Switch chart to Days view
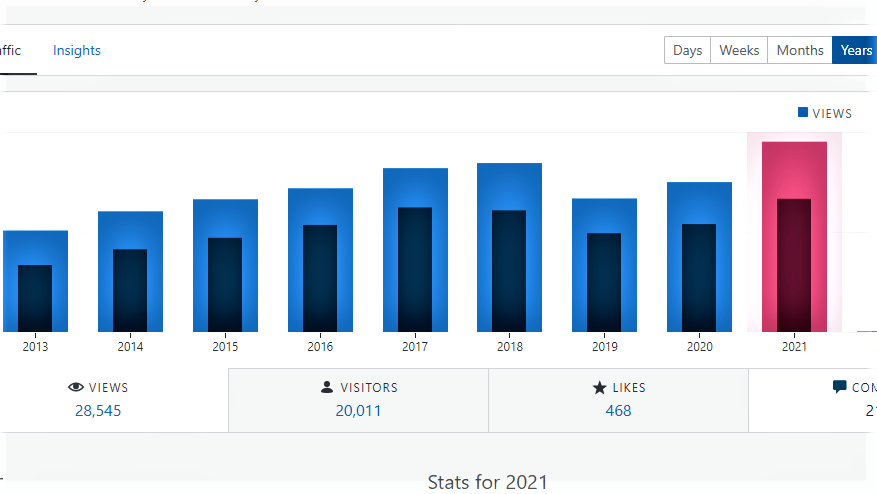Viewport: 877px width, 494px height. (x=687, y=51)
